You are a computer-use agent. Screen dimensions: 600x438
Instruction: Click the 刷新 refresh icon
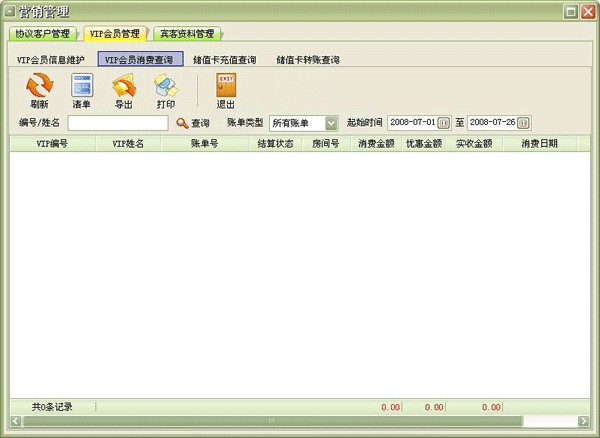(x=39, y=87)
